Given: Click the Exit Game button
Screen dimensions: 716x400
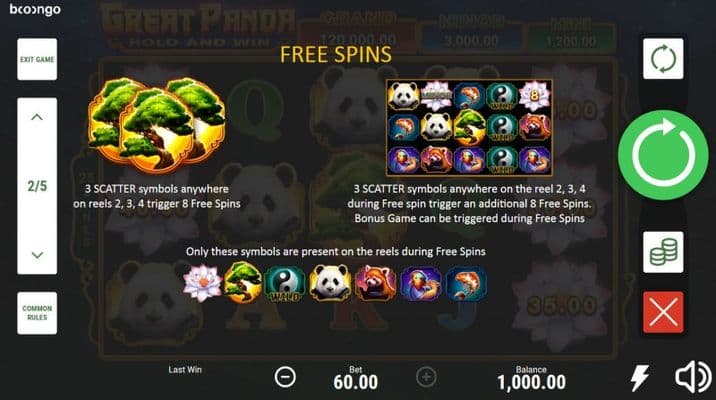Looking at the screenshot, I should pyautogui.click(x=37, y=59).
